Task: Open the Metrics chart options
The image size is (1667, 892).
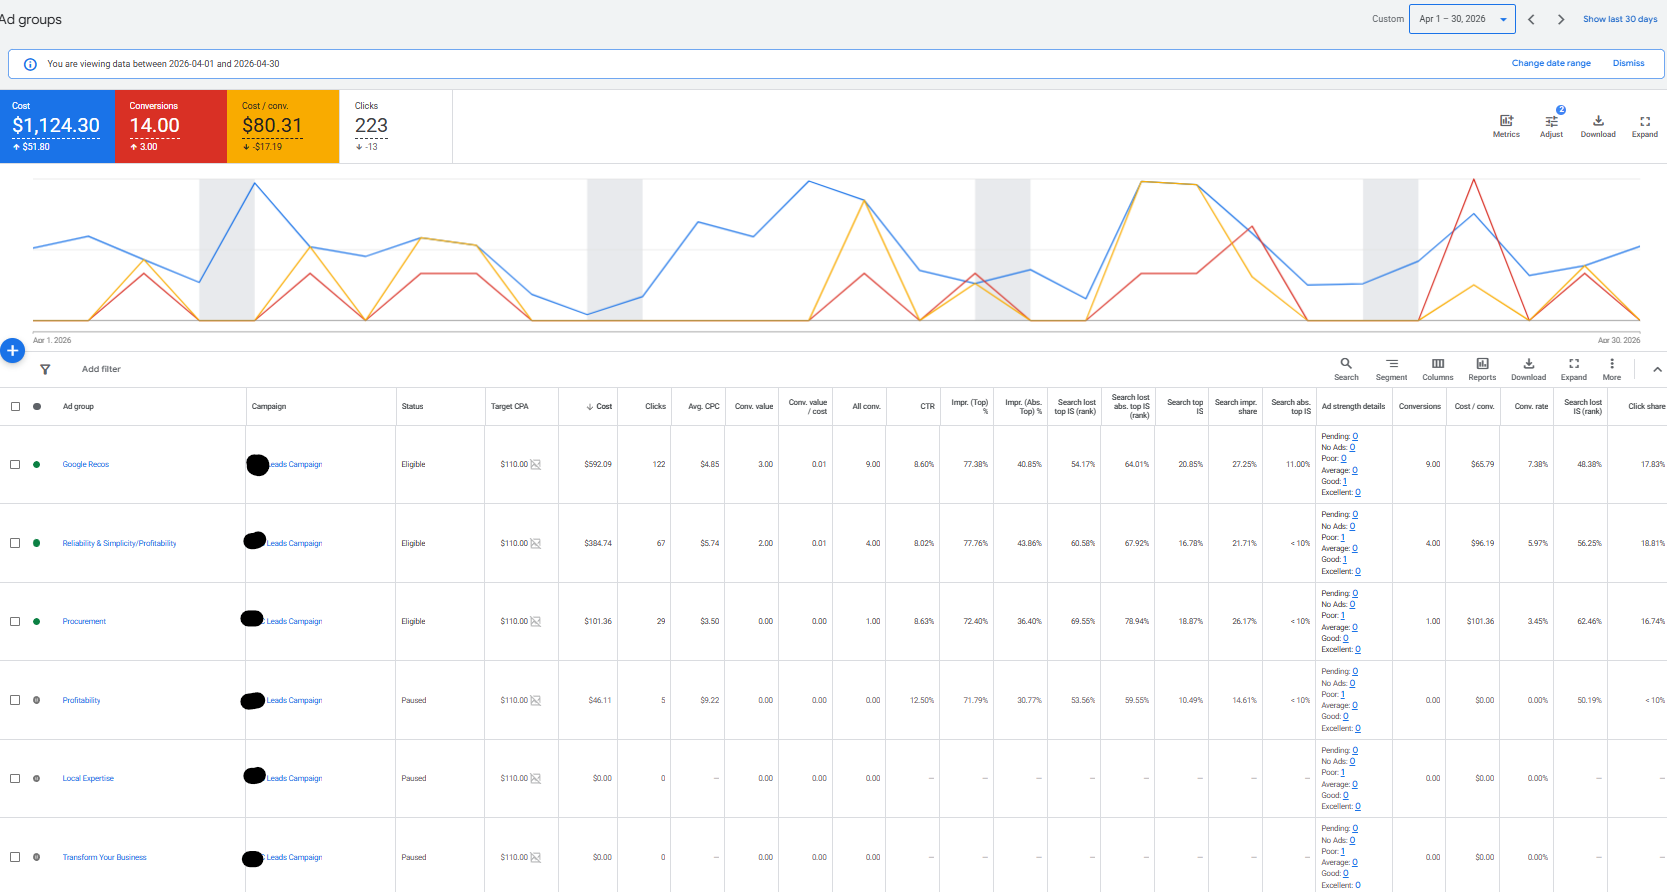Action: point(1506,125)
